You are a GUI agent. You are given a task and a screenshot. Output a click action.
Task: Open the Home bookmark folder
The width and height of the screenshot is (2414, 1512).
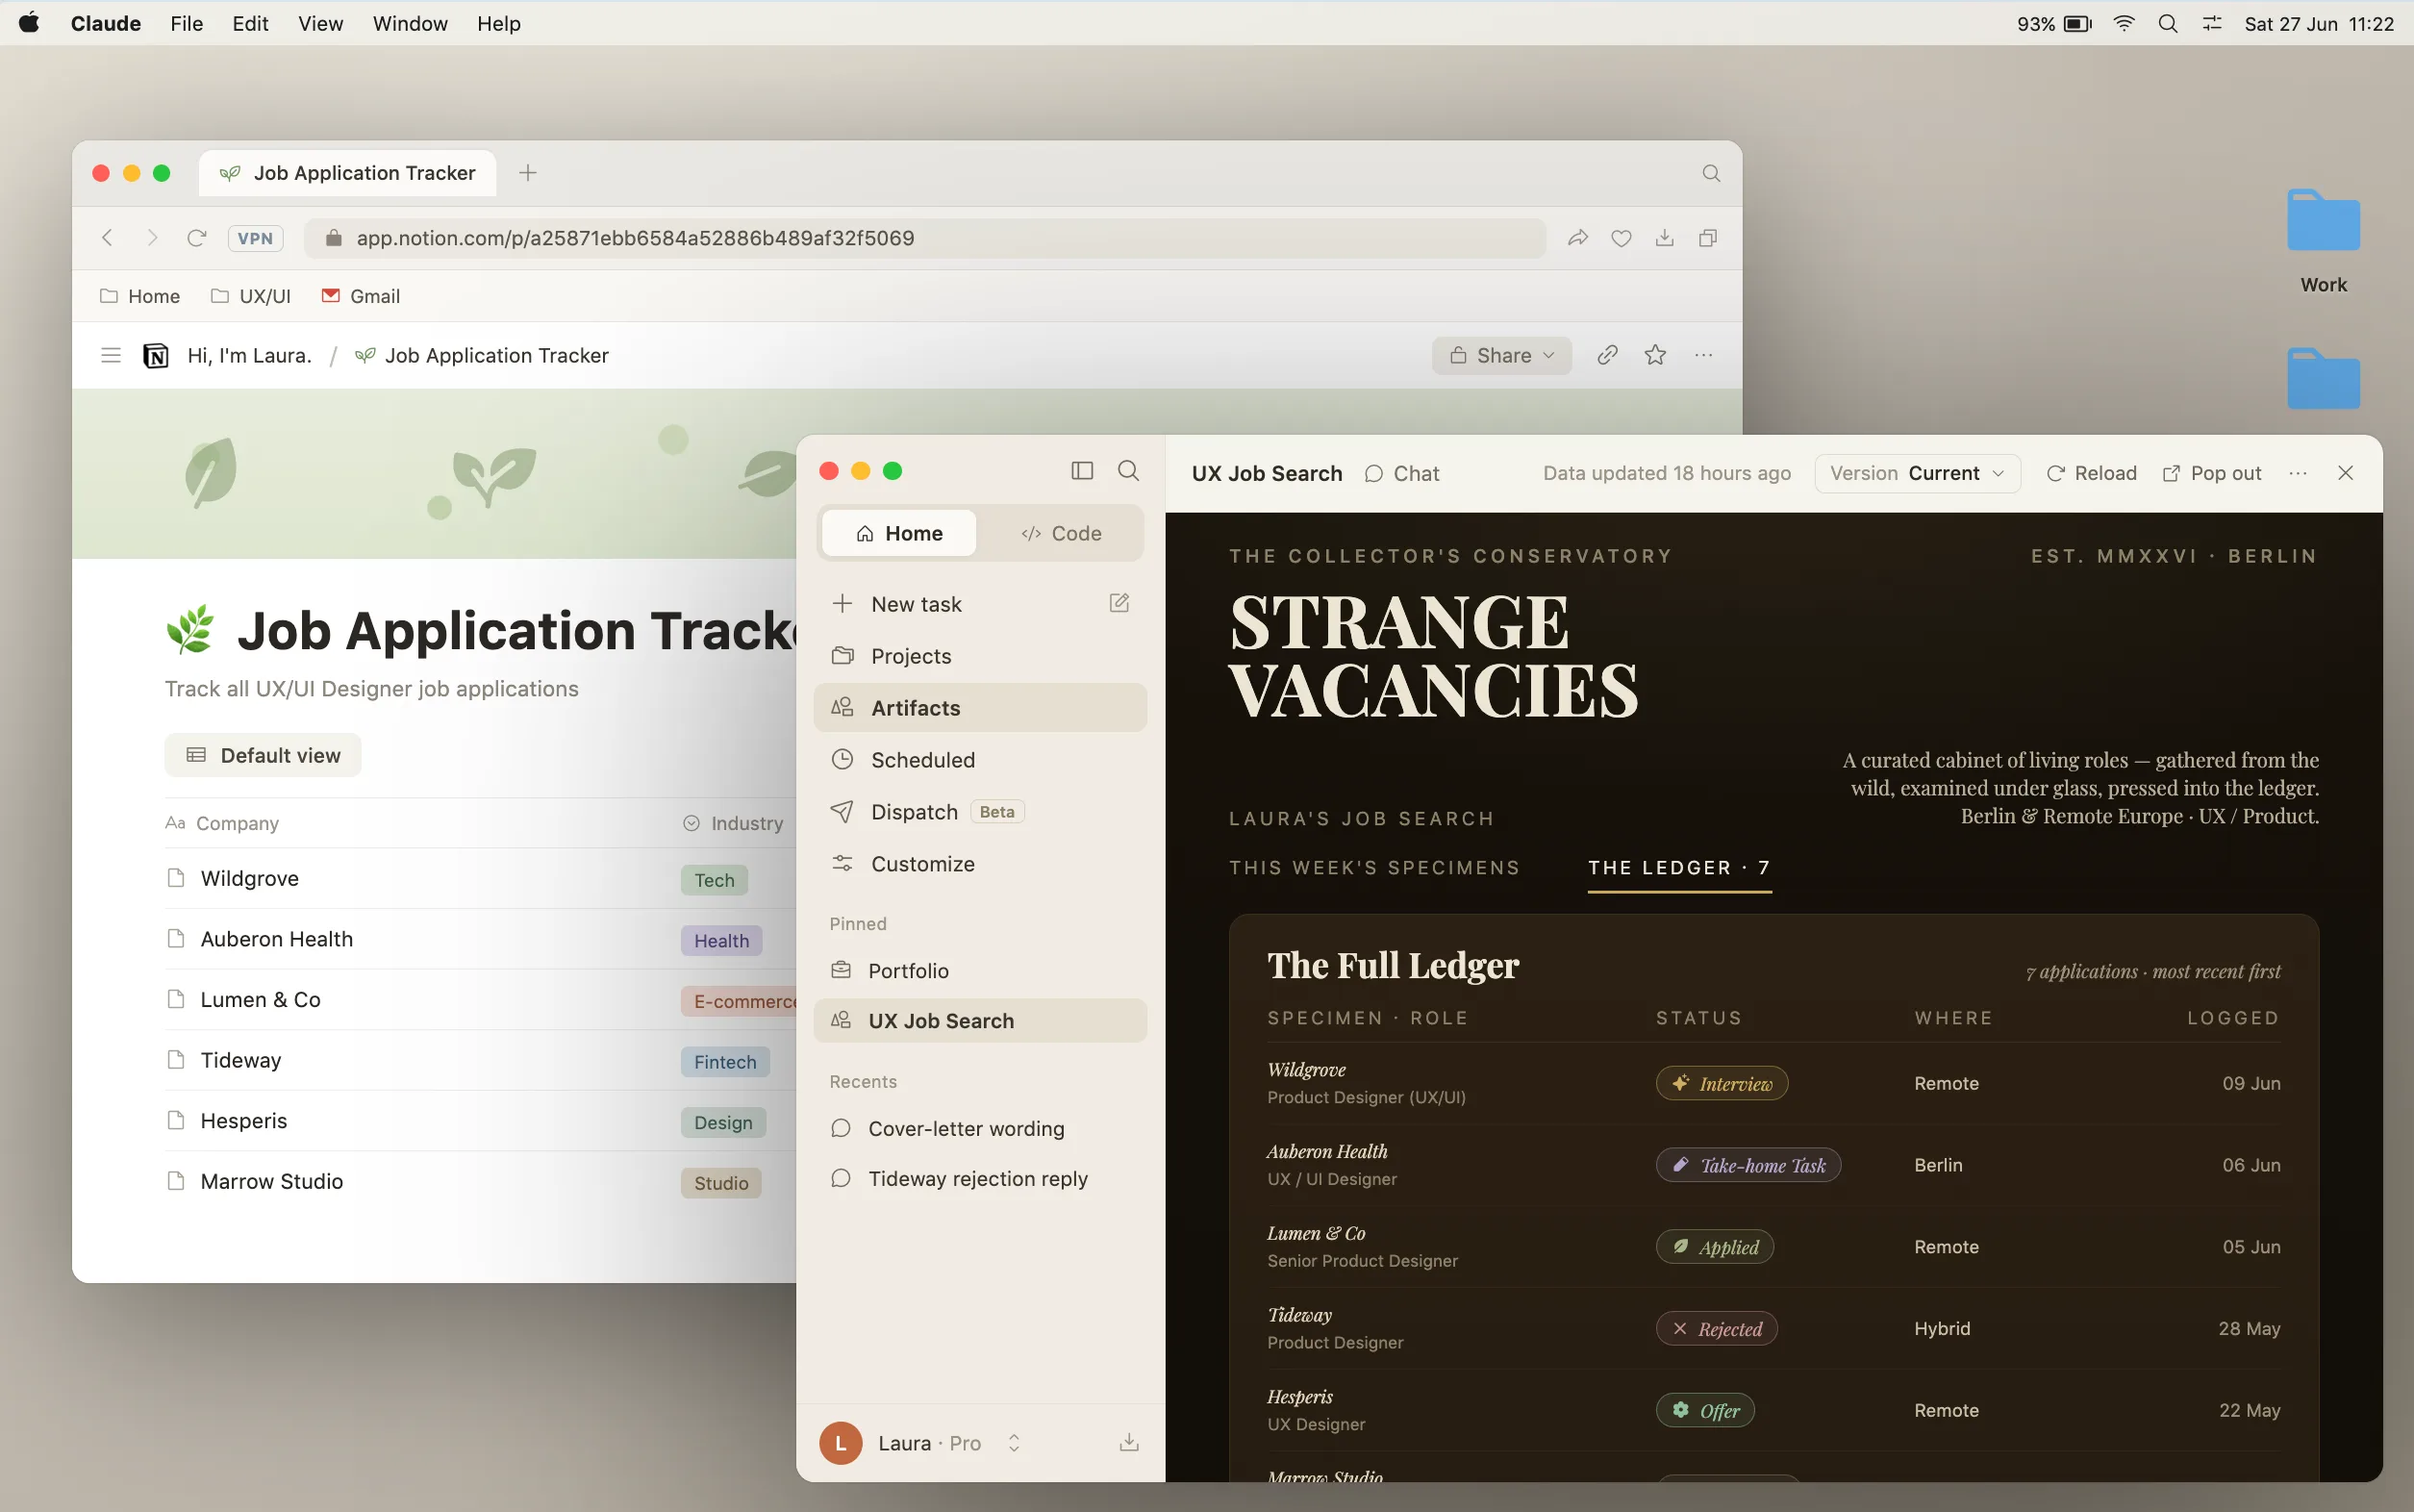(140, 296)
